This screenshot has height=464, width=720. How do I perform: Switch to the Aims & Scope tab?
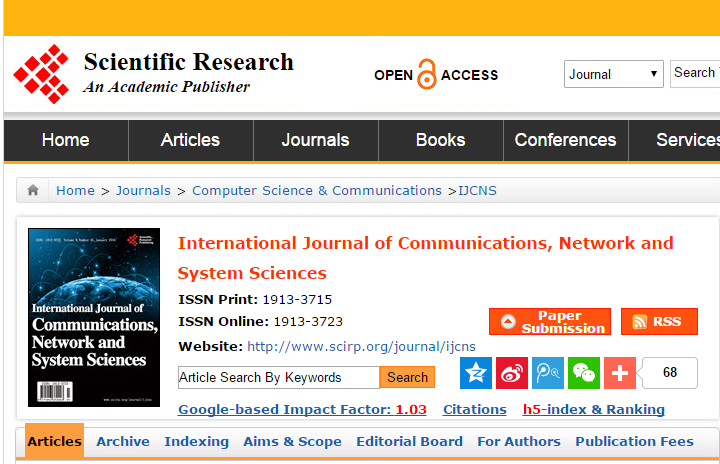(x=292, y=441)
